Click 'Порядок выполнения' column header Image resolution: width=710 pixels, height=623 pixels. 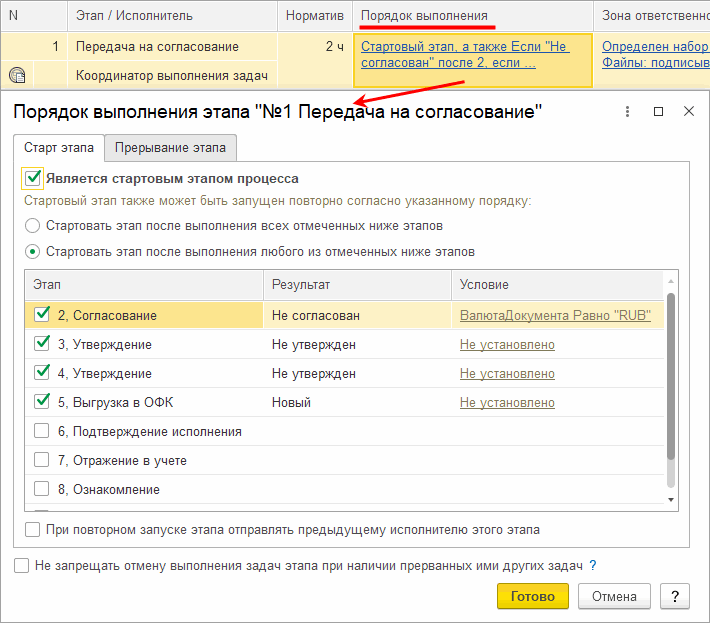point(424,16)
